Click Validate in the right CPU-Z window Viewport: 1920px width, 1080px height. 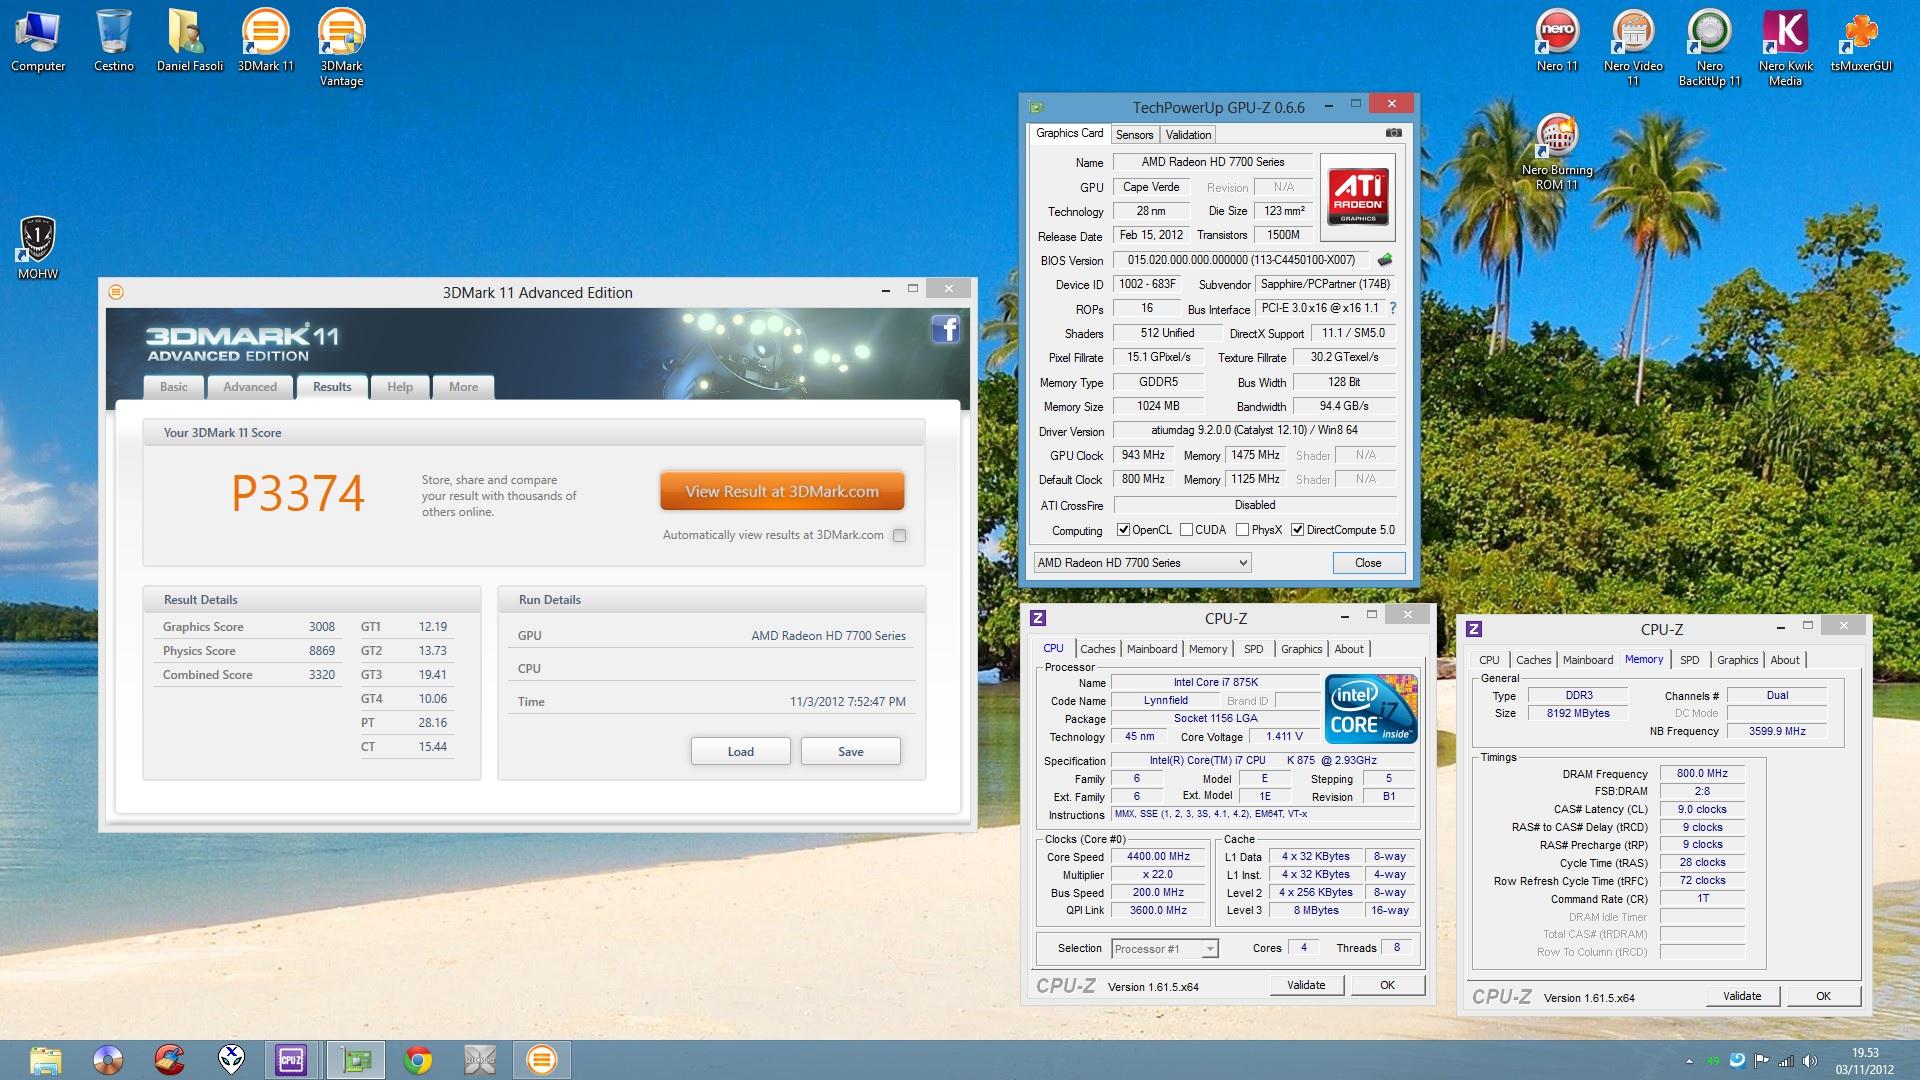1742,996
